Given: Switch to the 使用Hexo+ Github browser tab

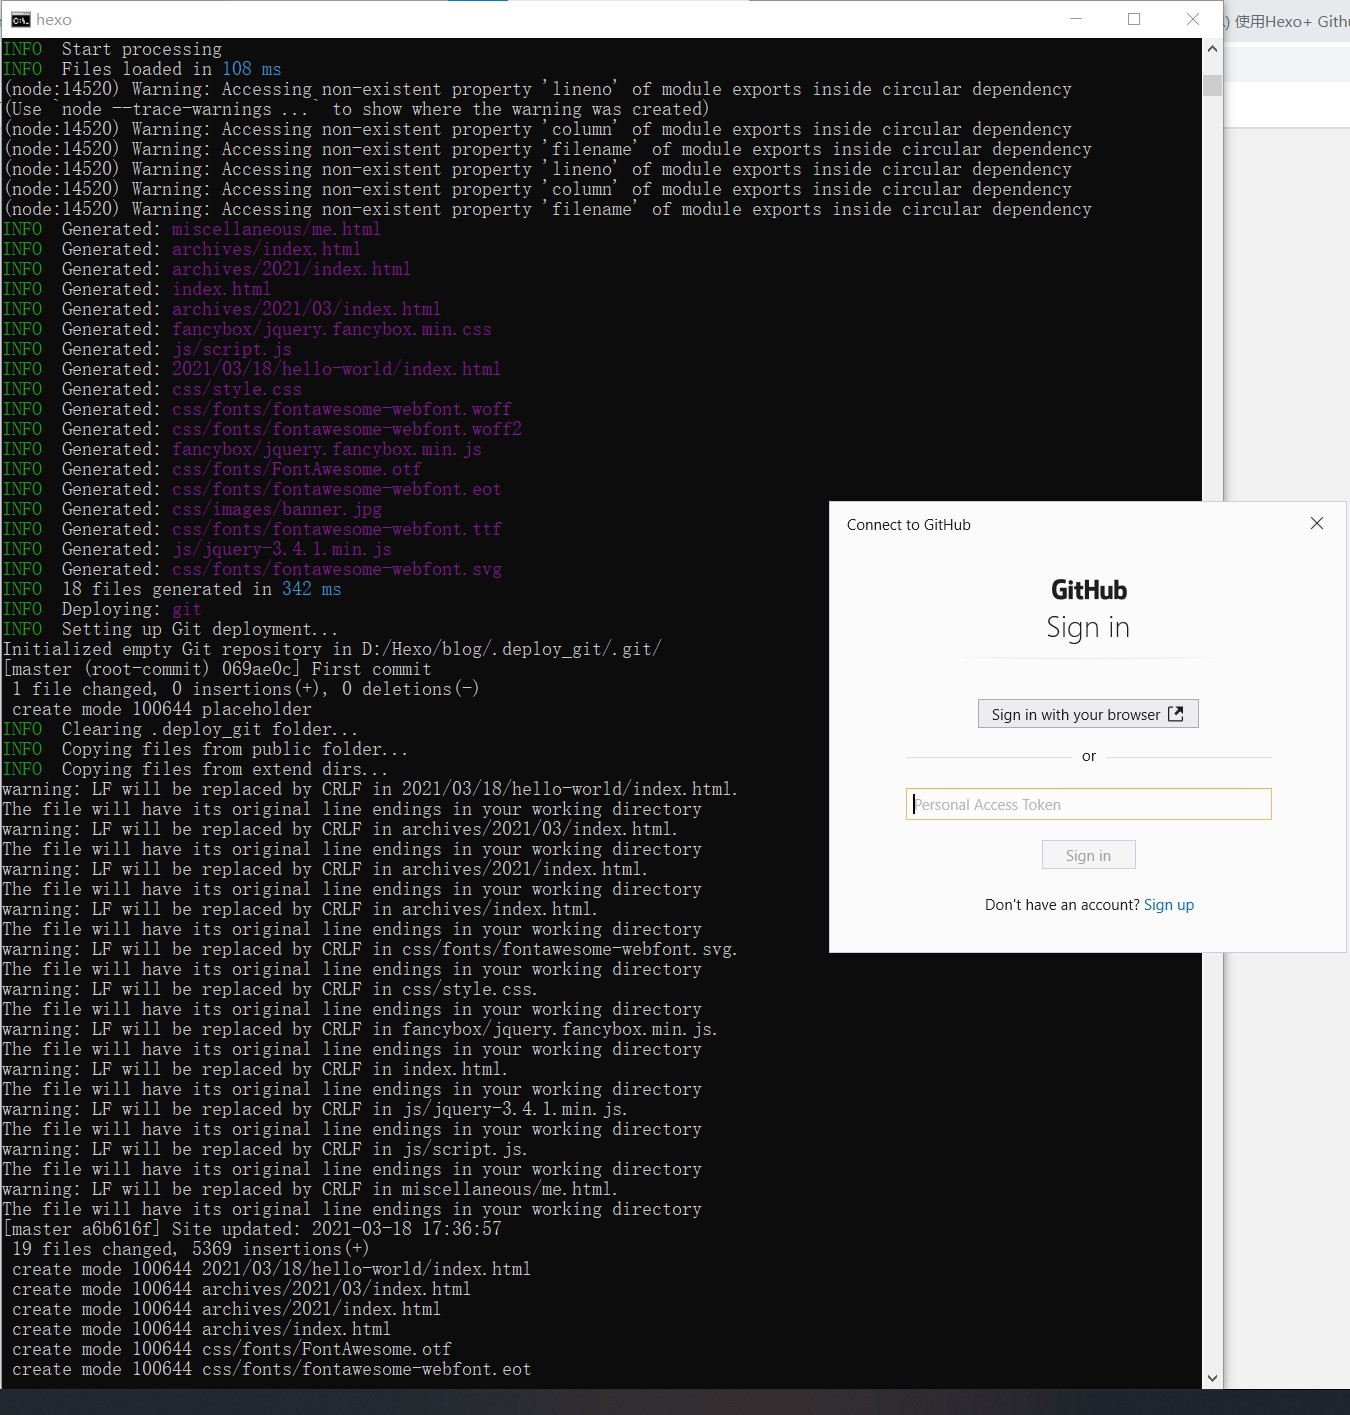Looking at the screenshot, I should 1290,21.
